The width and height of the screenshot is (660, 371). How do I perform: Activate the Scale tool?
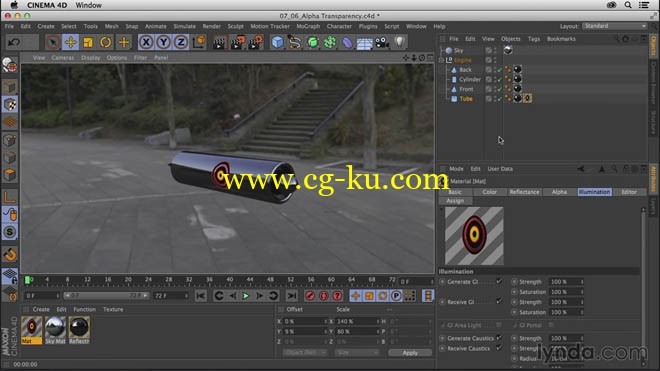click(x=88, y=42)
